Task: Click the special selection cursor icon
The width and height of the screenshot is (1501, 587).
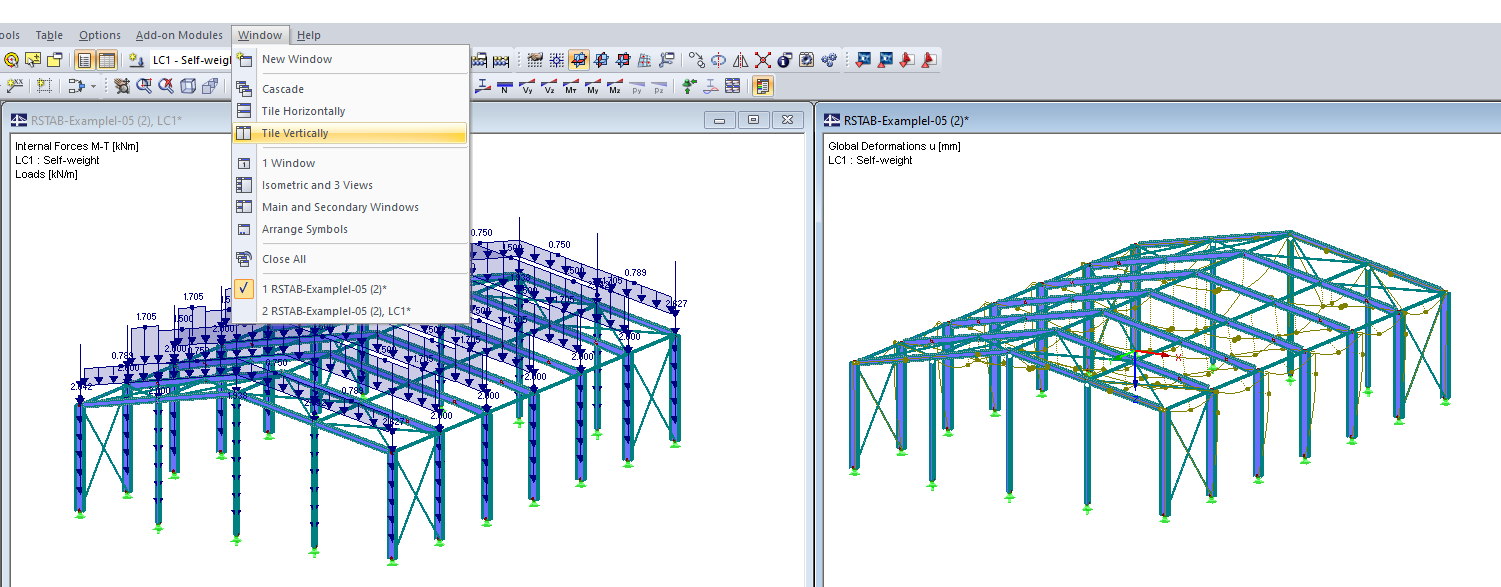Action: [33, 60]
